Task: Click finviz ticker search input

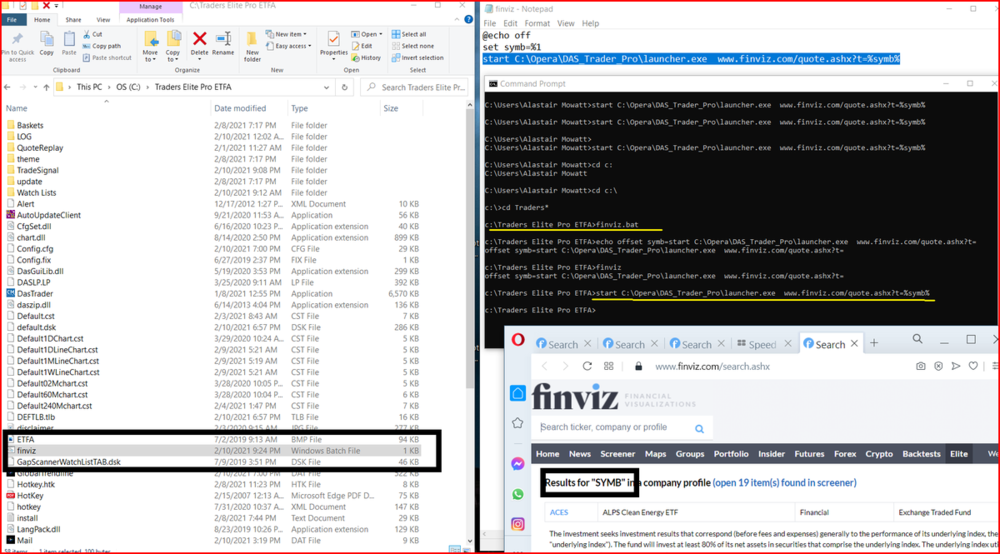Action: [x=614, y=427]
